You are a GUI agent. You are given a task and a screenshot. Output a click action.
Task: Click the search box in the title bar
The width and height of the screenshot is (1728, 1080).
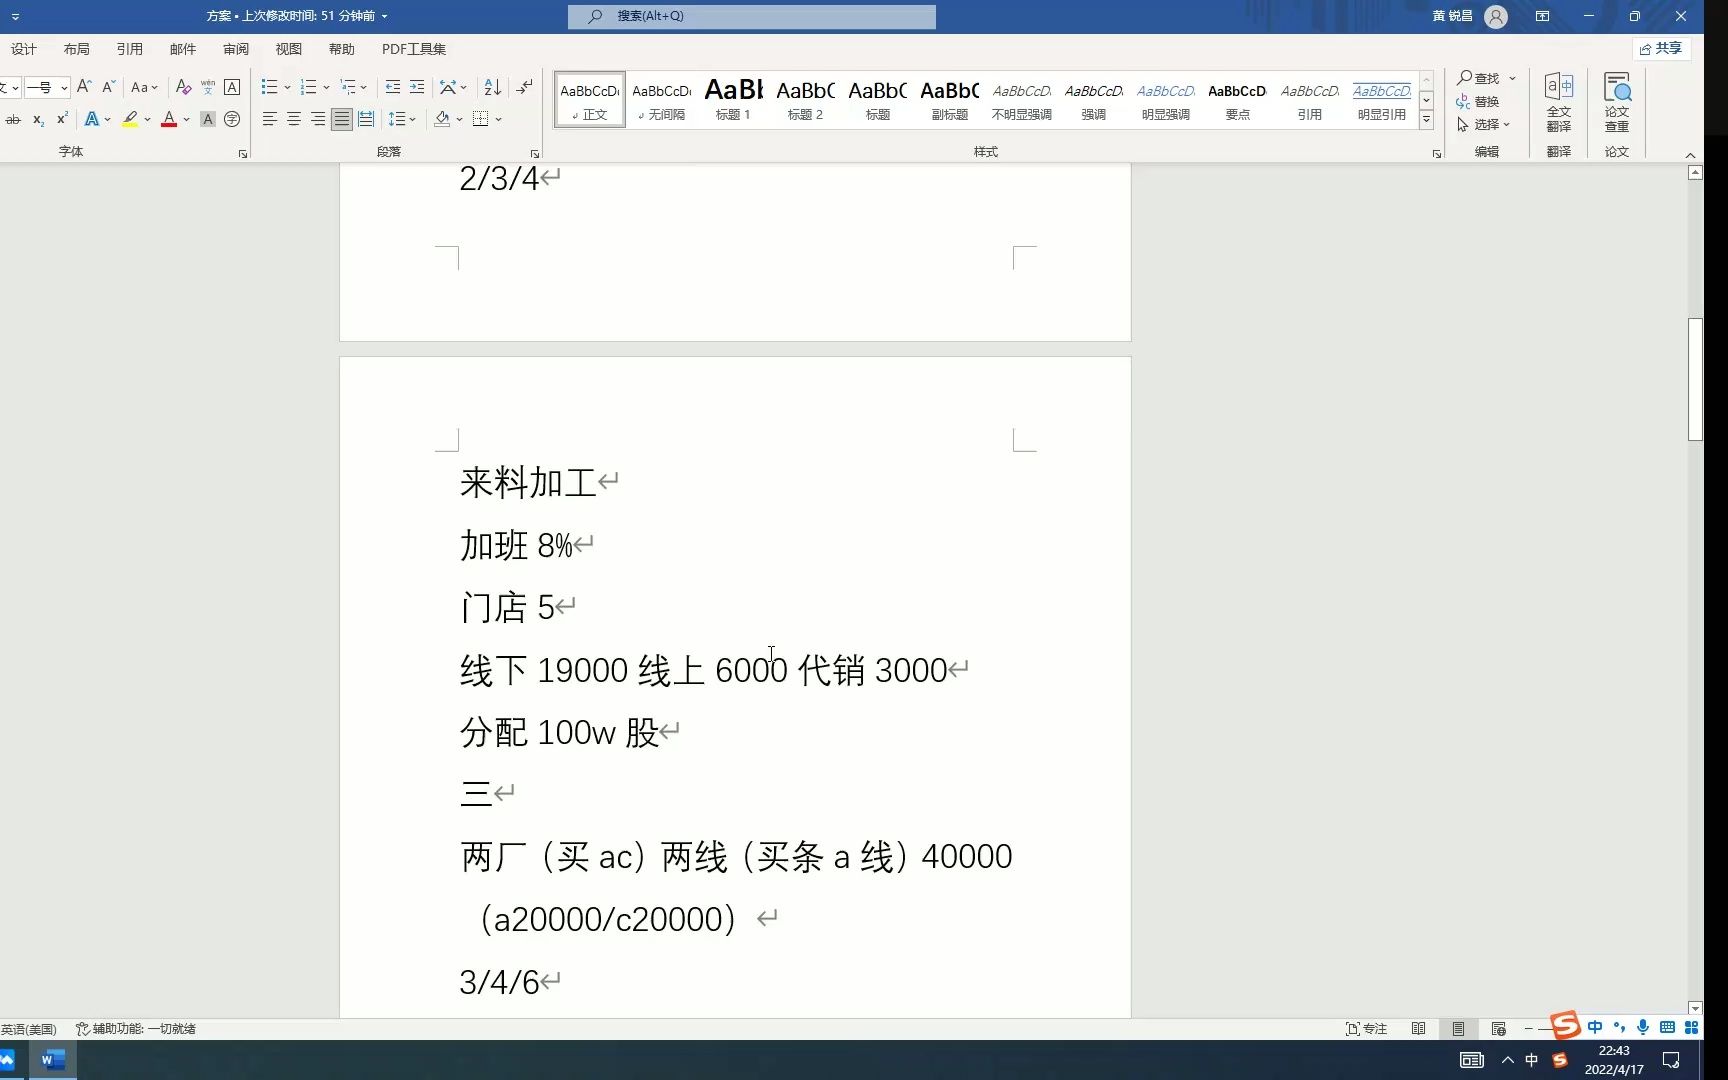coord(752,16)
